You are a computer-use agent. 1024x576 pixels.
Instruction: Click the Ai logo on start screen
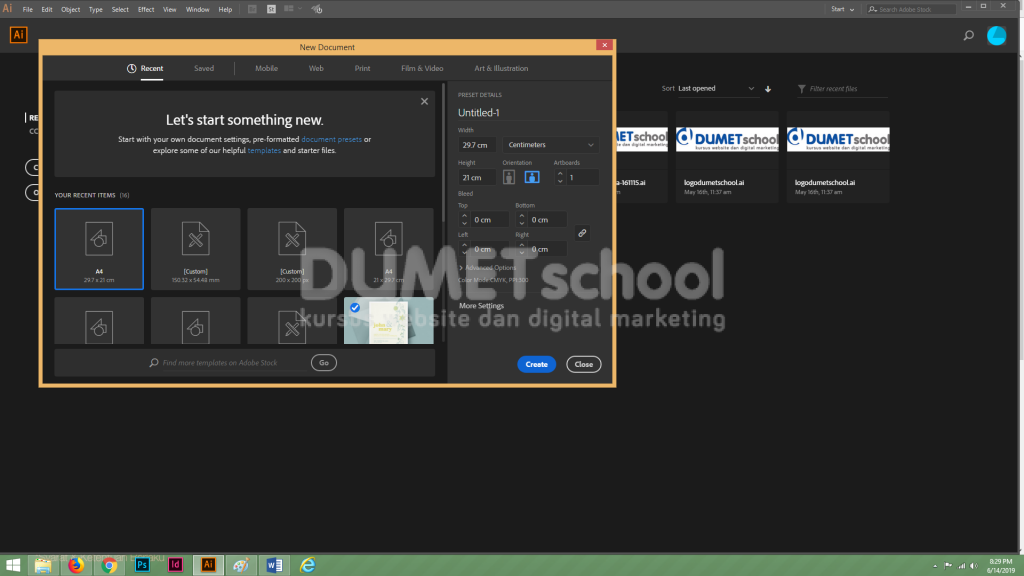[x=18, y=35]
